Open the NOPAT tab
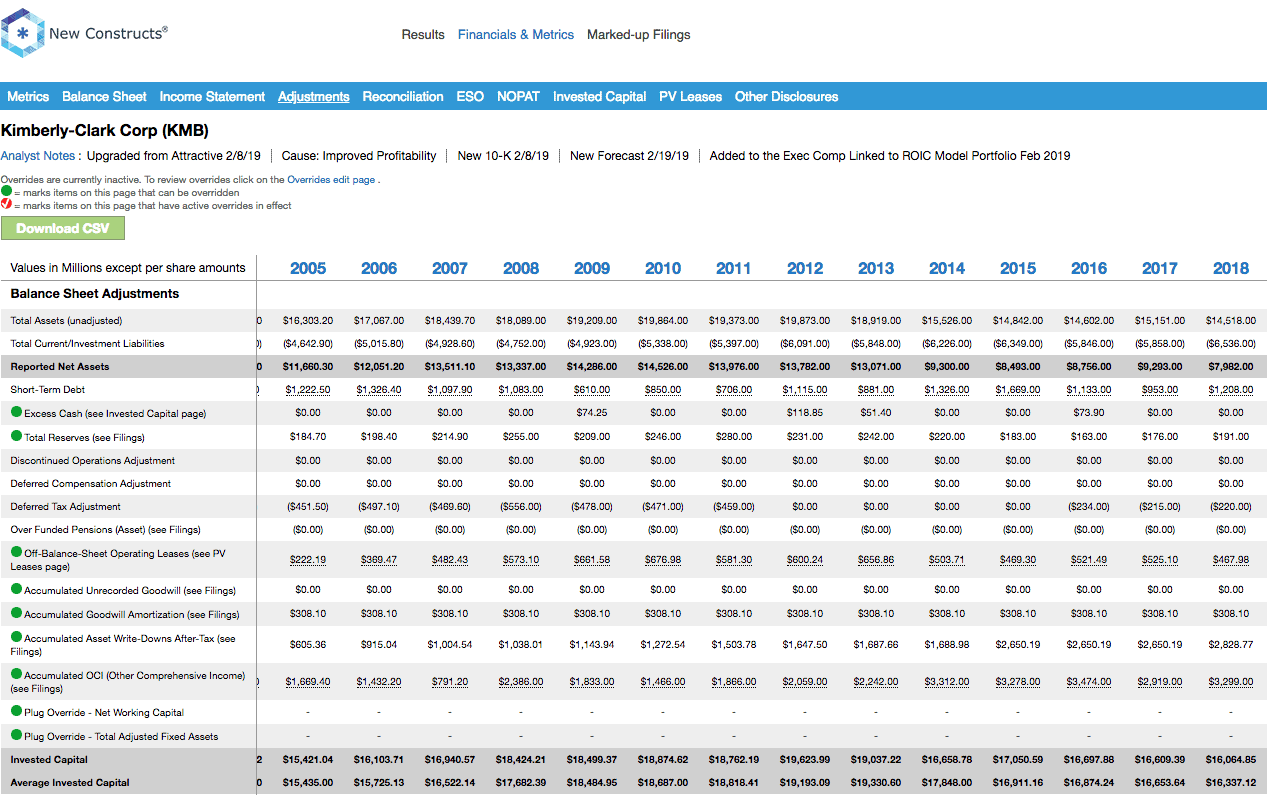Image resolution: width=1267 pixels, height=795 pixels. 518,97
